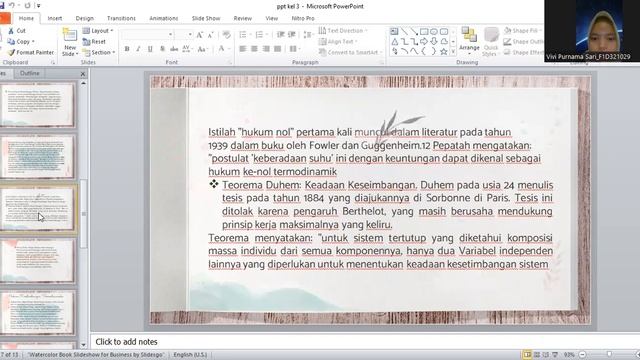
Task: Align text left in Paragraph group
Action: click(243, 49)
